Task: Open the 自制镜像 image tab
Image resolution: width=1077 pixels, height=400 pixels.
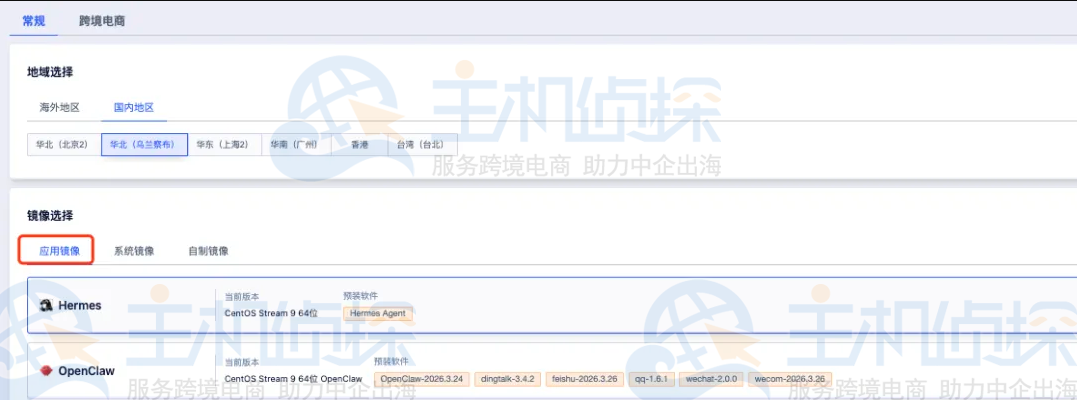Action: (x=208, y=251)
